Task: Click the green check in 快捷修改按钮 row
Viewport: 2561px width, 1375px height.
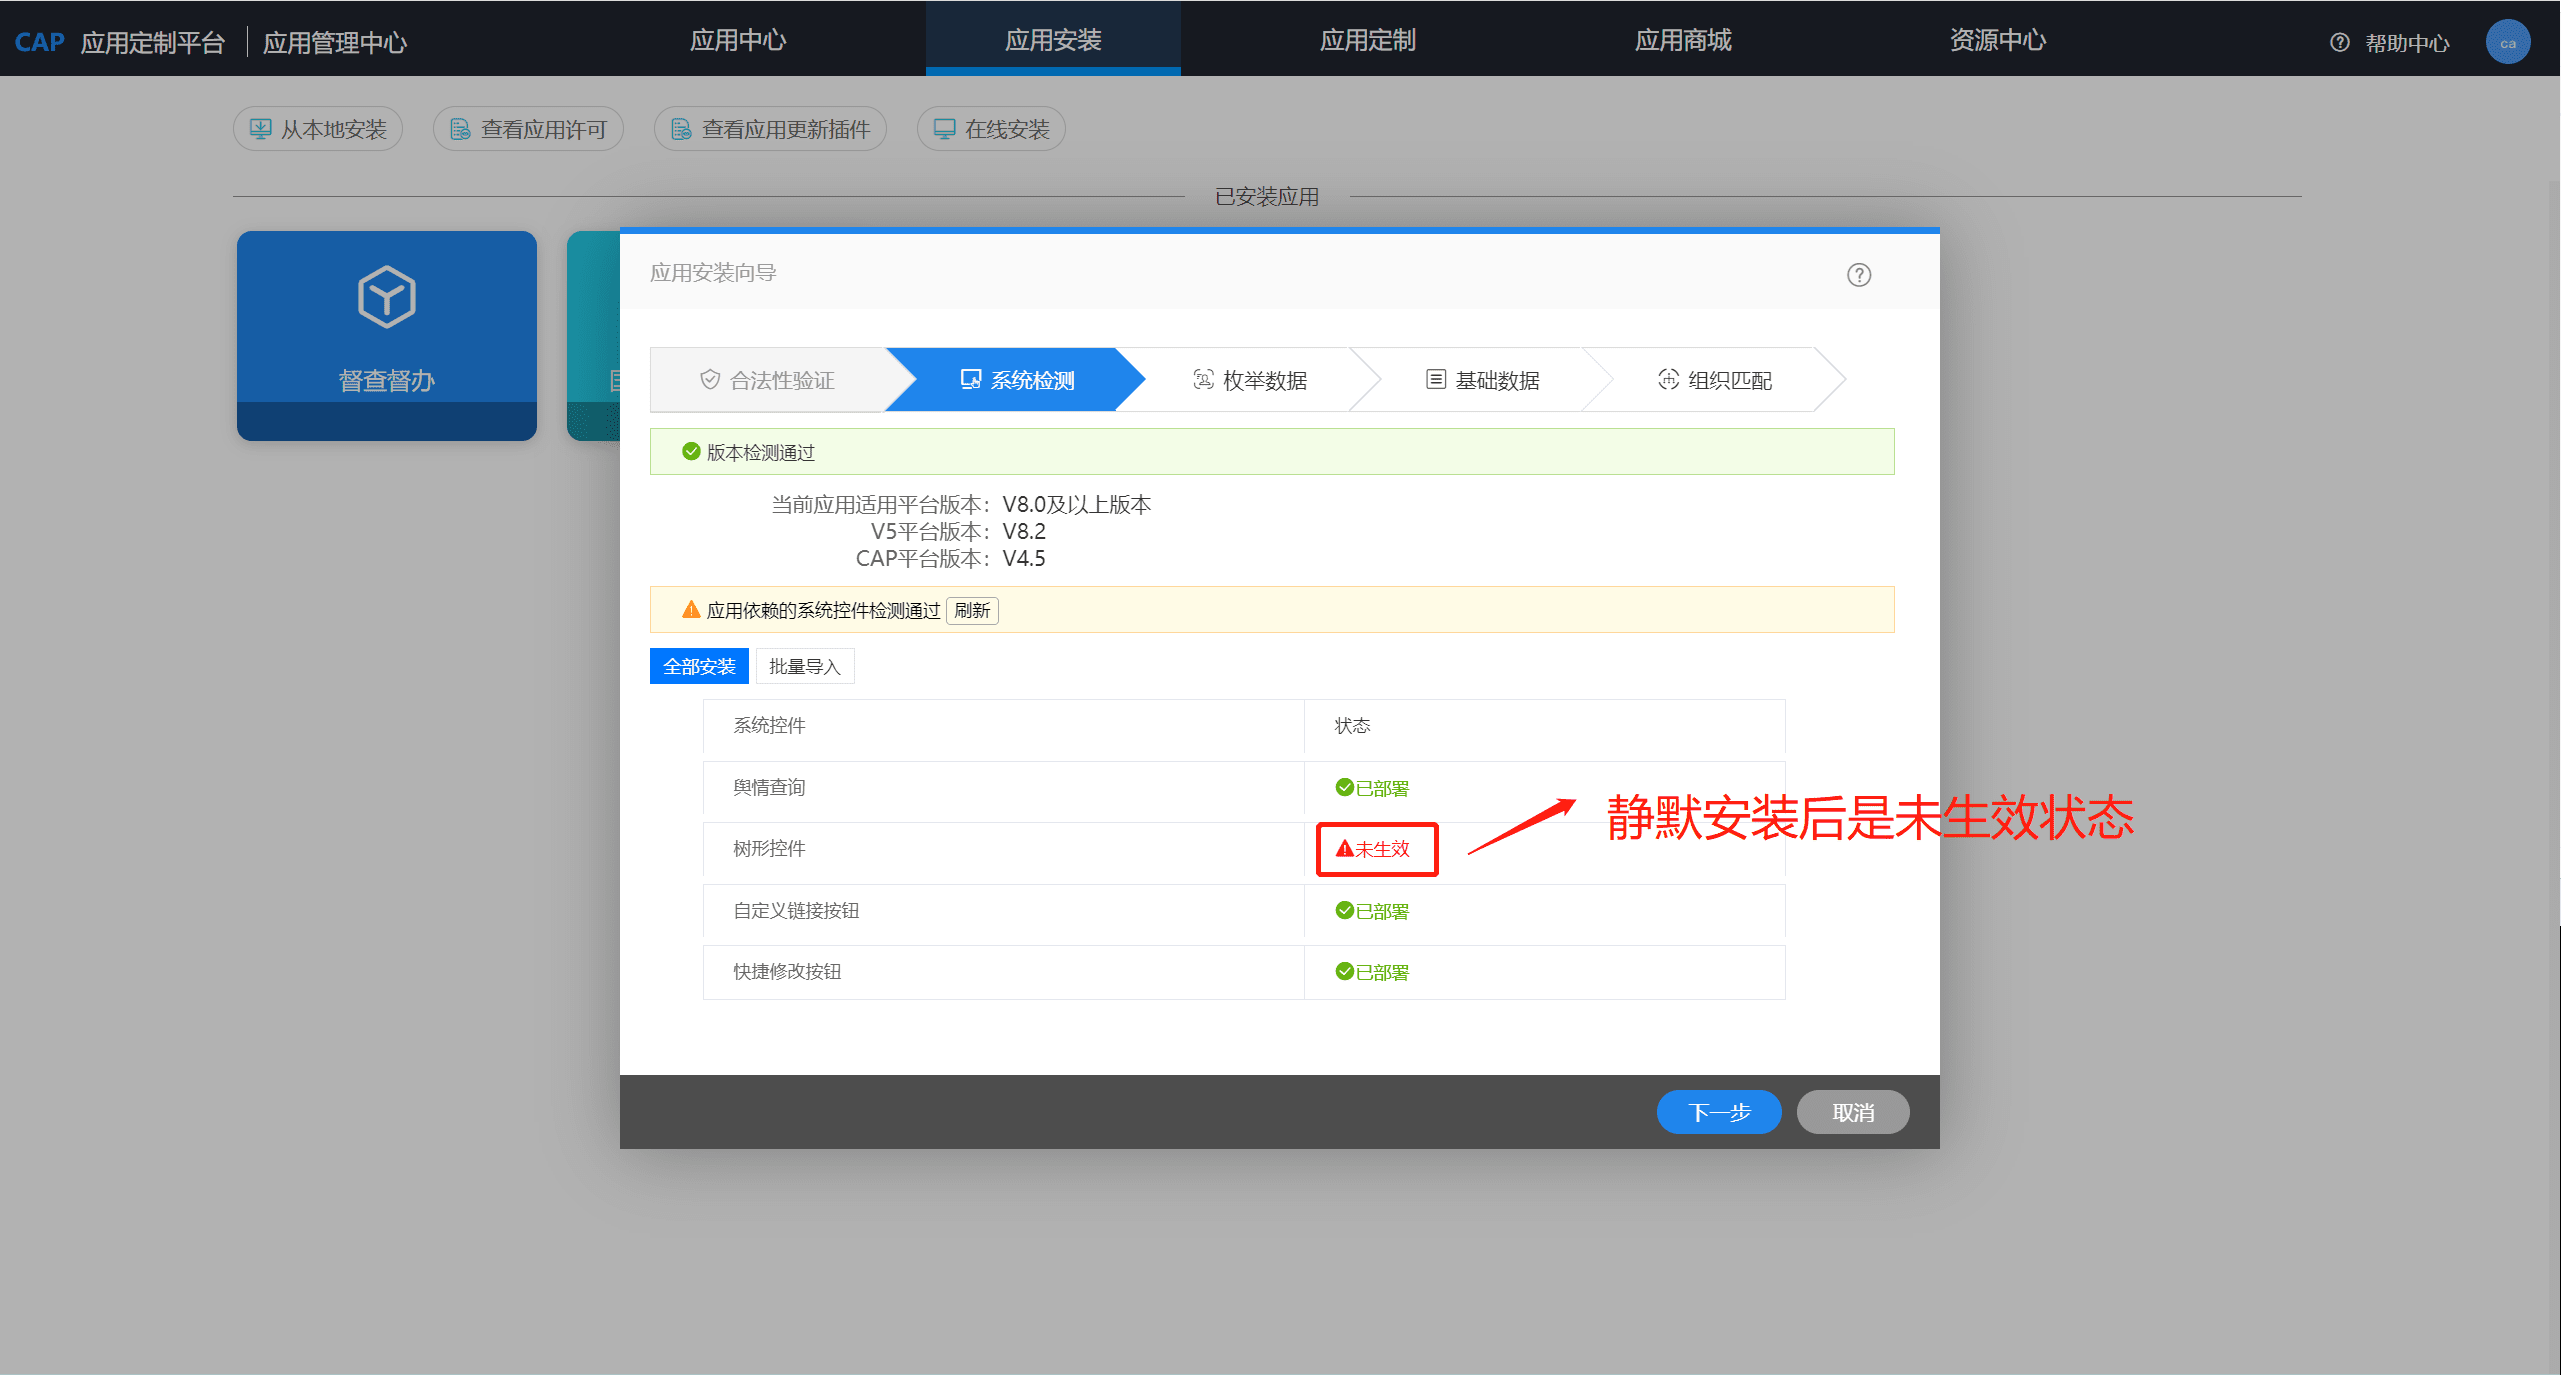Action: coord(1345,971)
